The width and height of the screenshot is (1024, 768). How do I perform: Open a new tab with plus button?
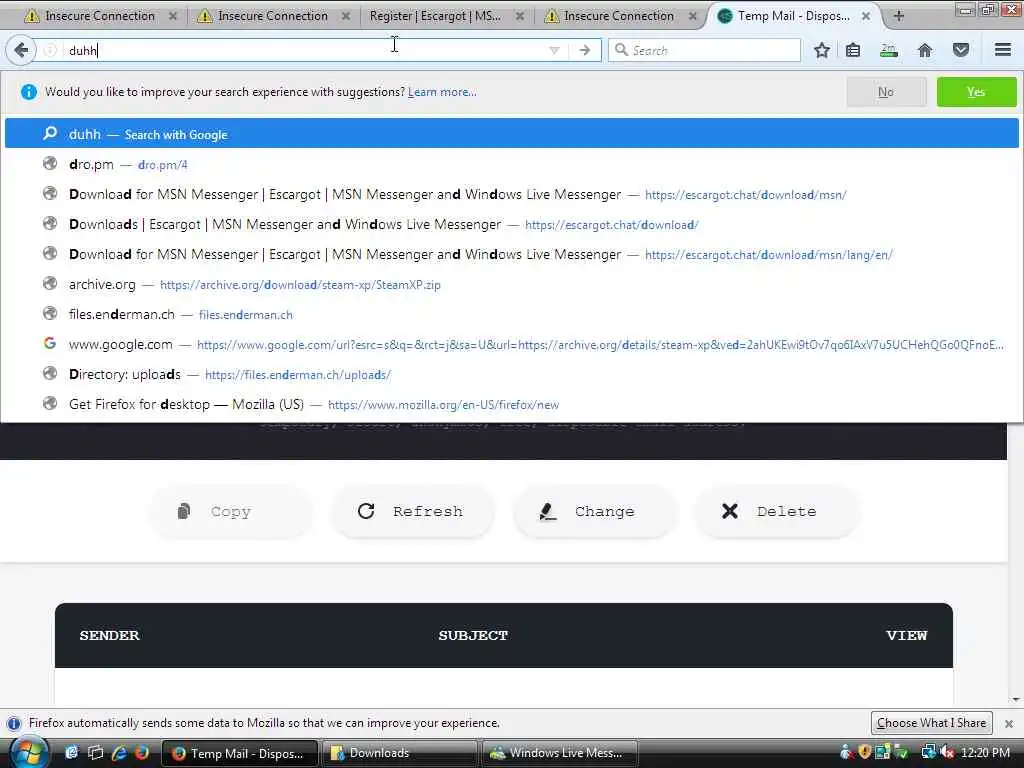(899, 16)
